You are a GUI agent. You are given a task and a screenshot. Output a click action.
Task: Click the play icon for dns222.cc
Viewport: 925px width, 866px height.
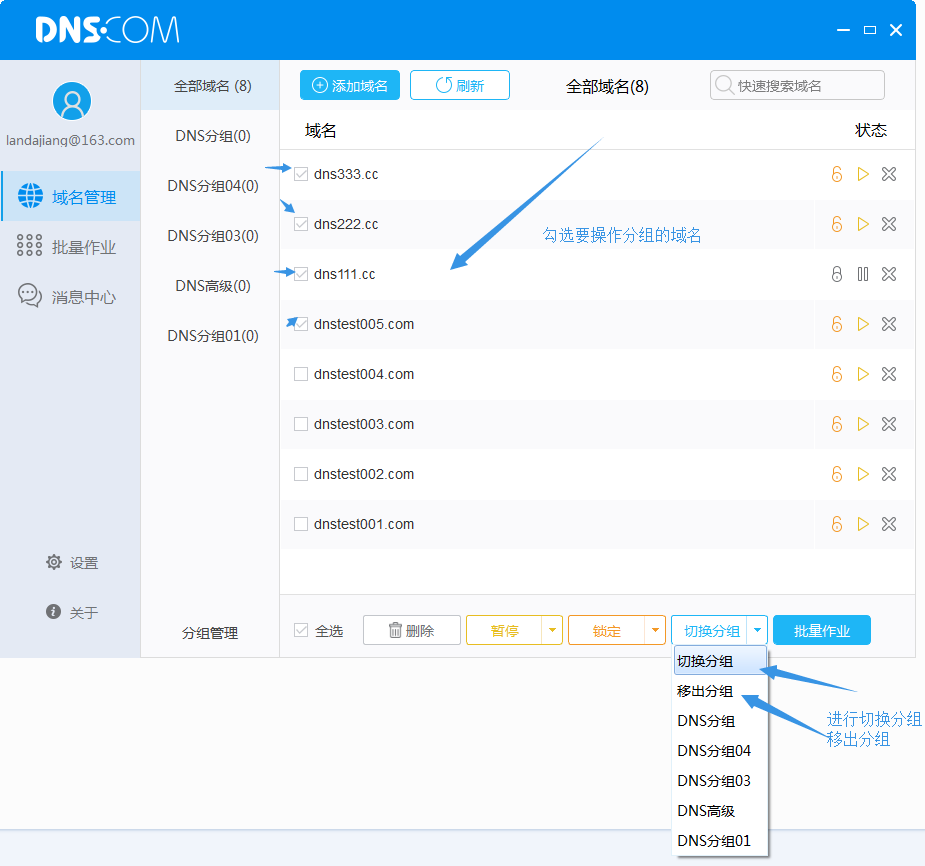click(863, 224)
